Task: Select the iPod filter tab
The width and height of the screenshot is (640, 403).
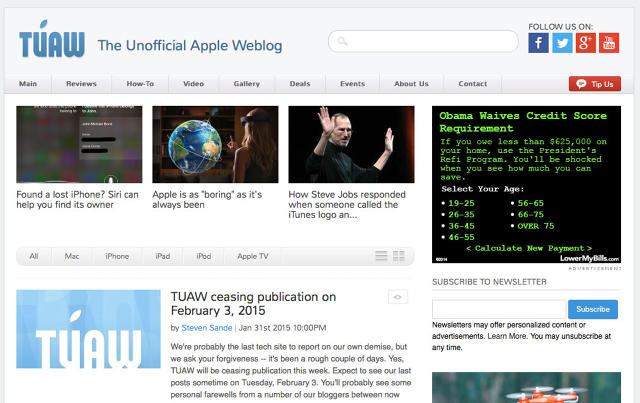Action: click(x=204, y=256)
